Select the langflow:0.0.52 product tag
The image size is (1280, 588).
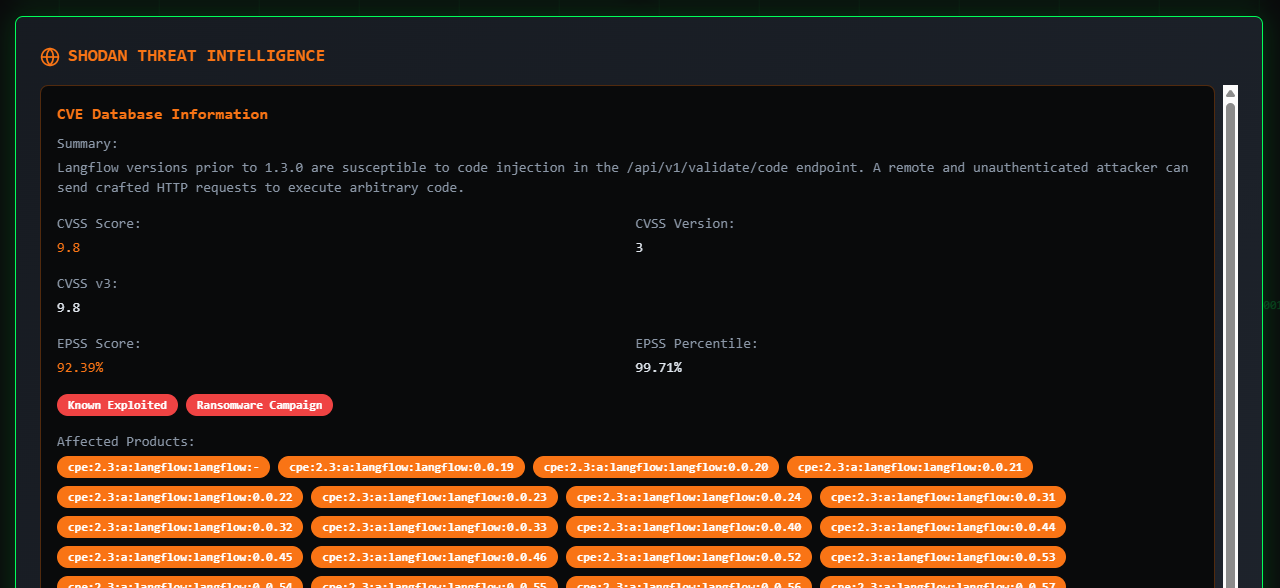click(x=689, y=557)
